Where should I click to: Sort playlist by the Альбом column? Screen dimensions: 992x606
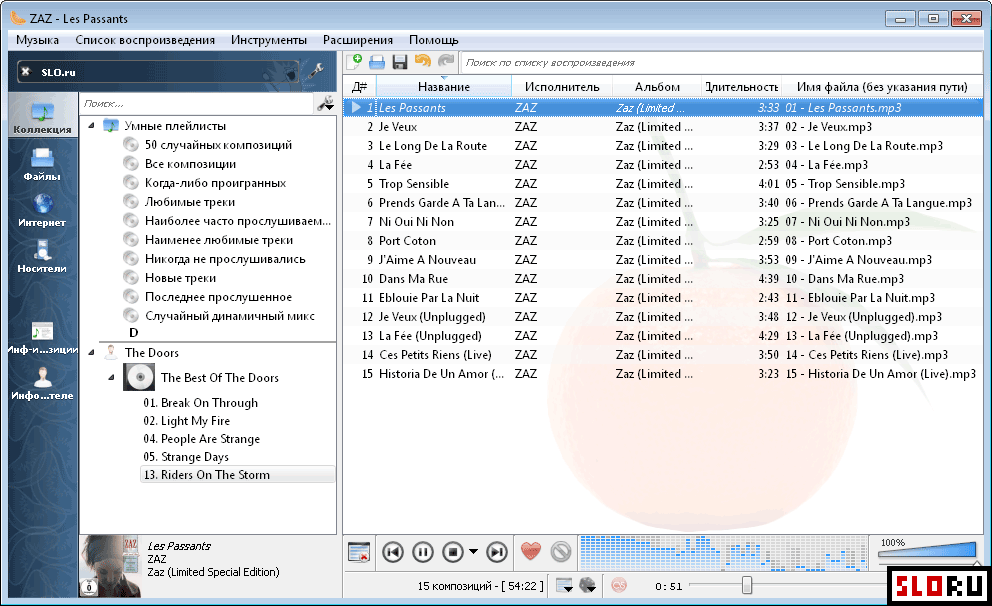[657, 87]
